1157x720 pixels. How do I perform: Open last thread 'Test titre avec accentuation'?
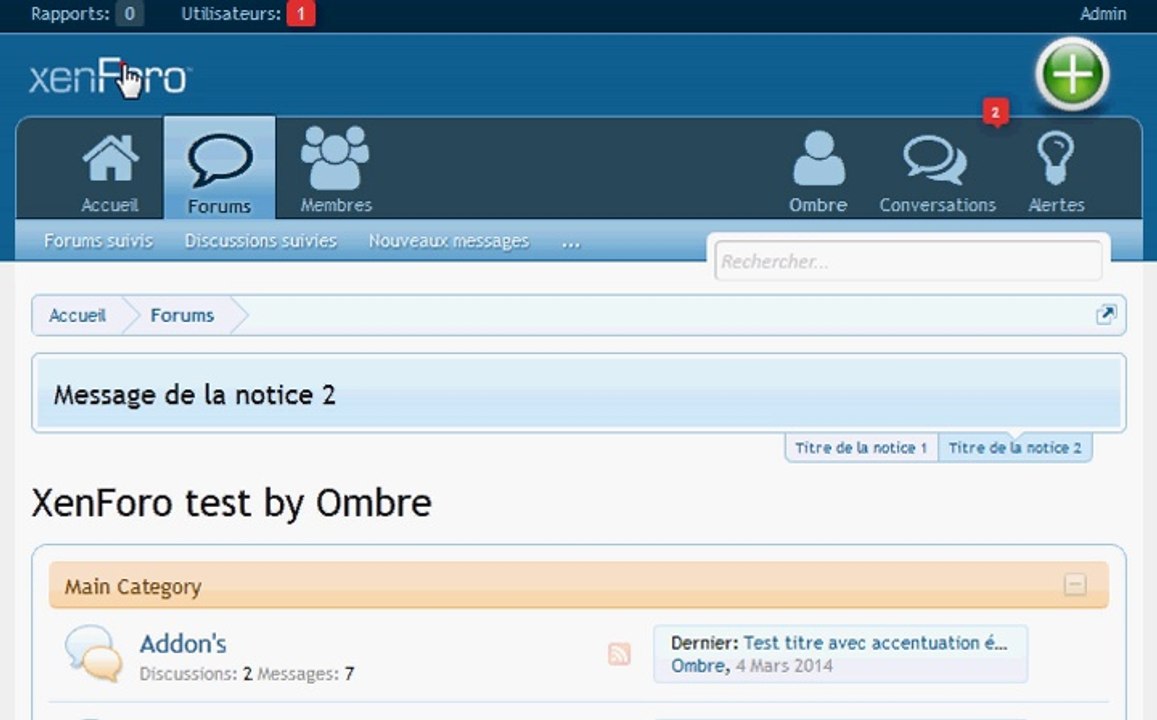point(875,643)
